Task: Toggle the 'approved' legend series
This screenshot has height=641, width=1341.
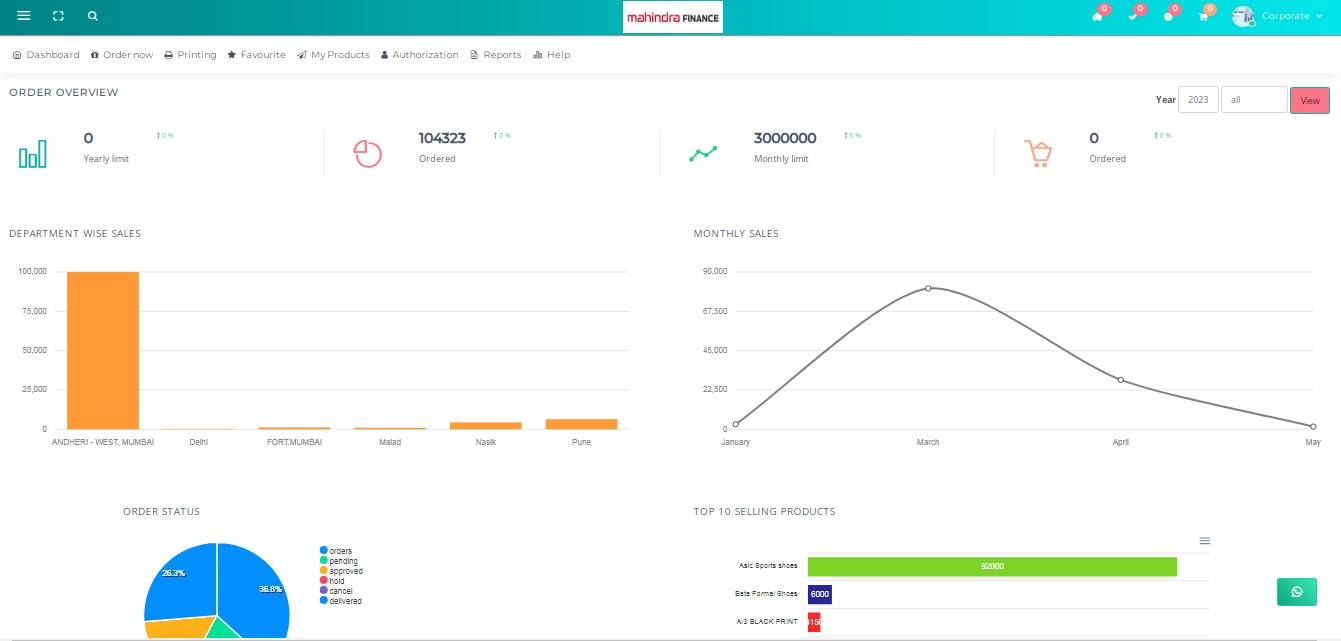Action: coord(341,571)
